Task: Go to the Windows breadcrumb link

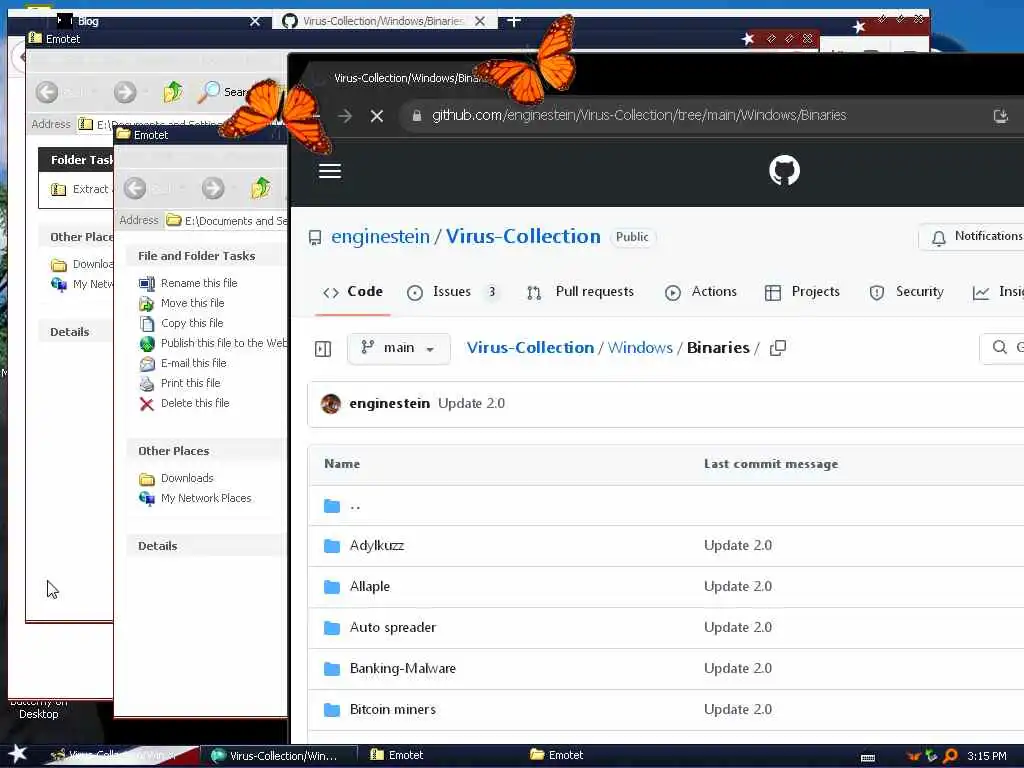Action: coord(640,347)
